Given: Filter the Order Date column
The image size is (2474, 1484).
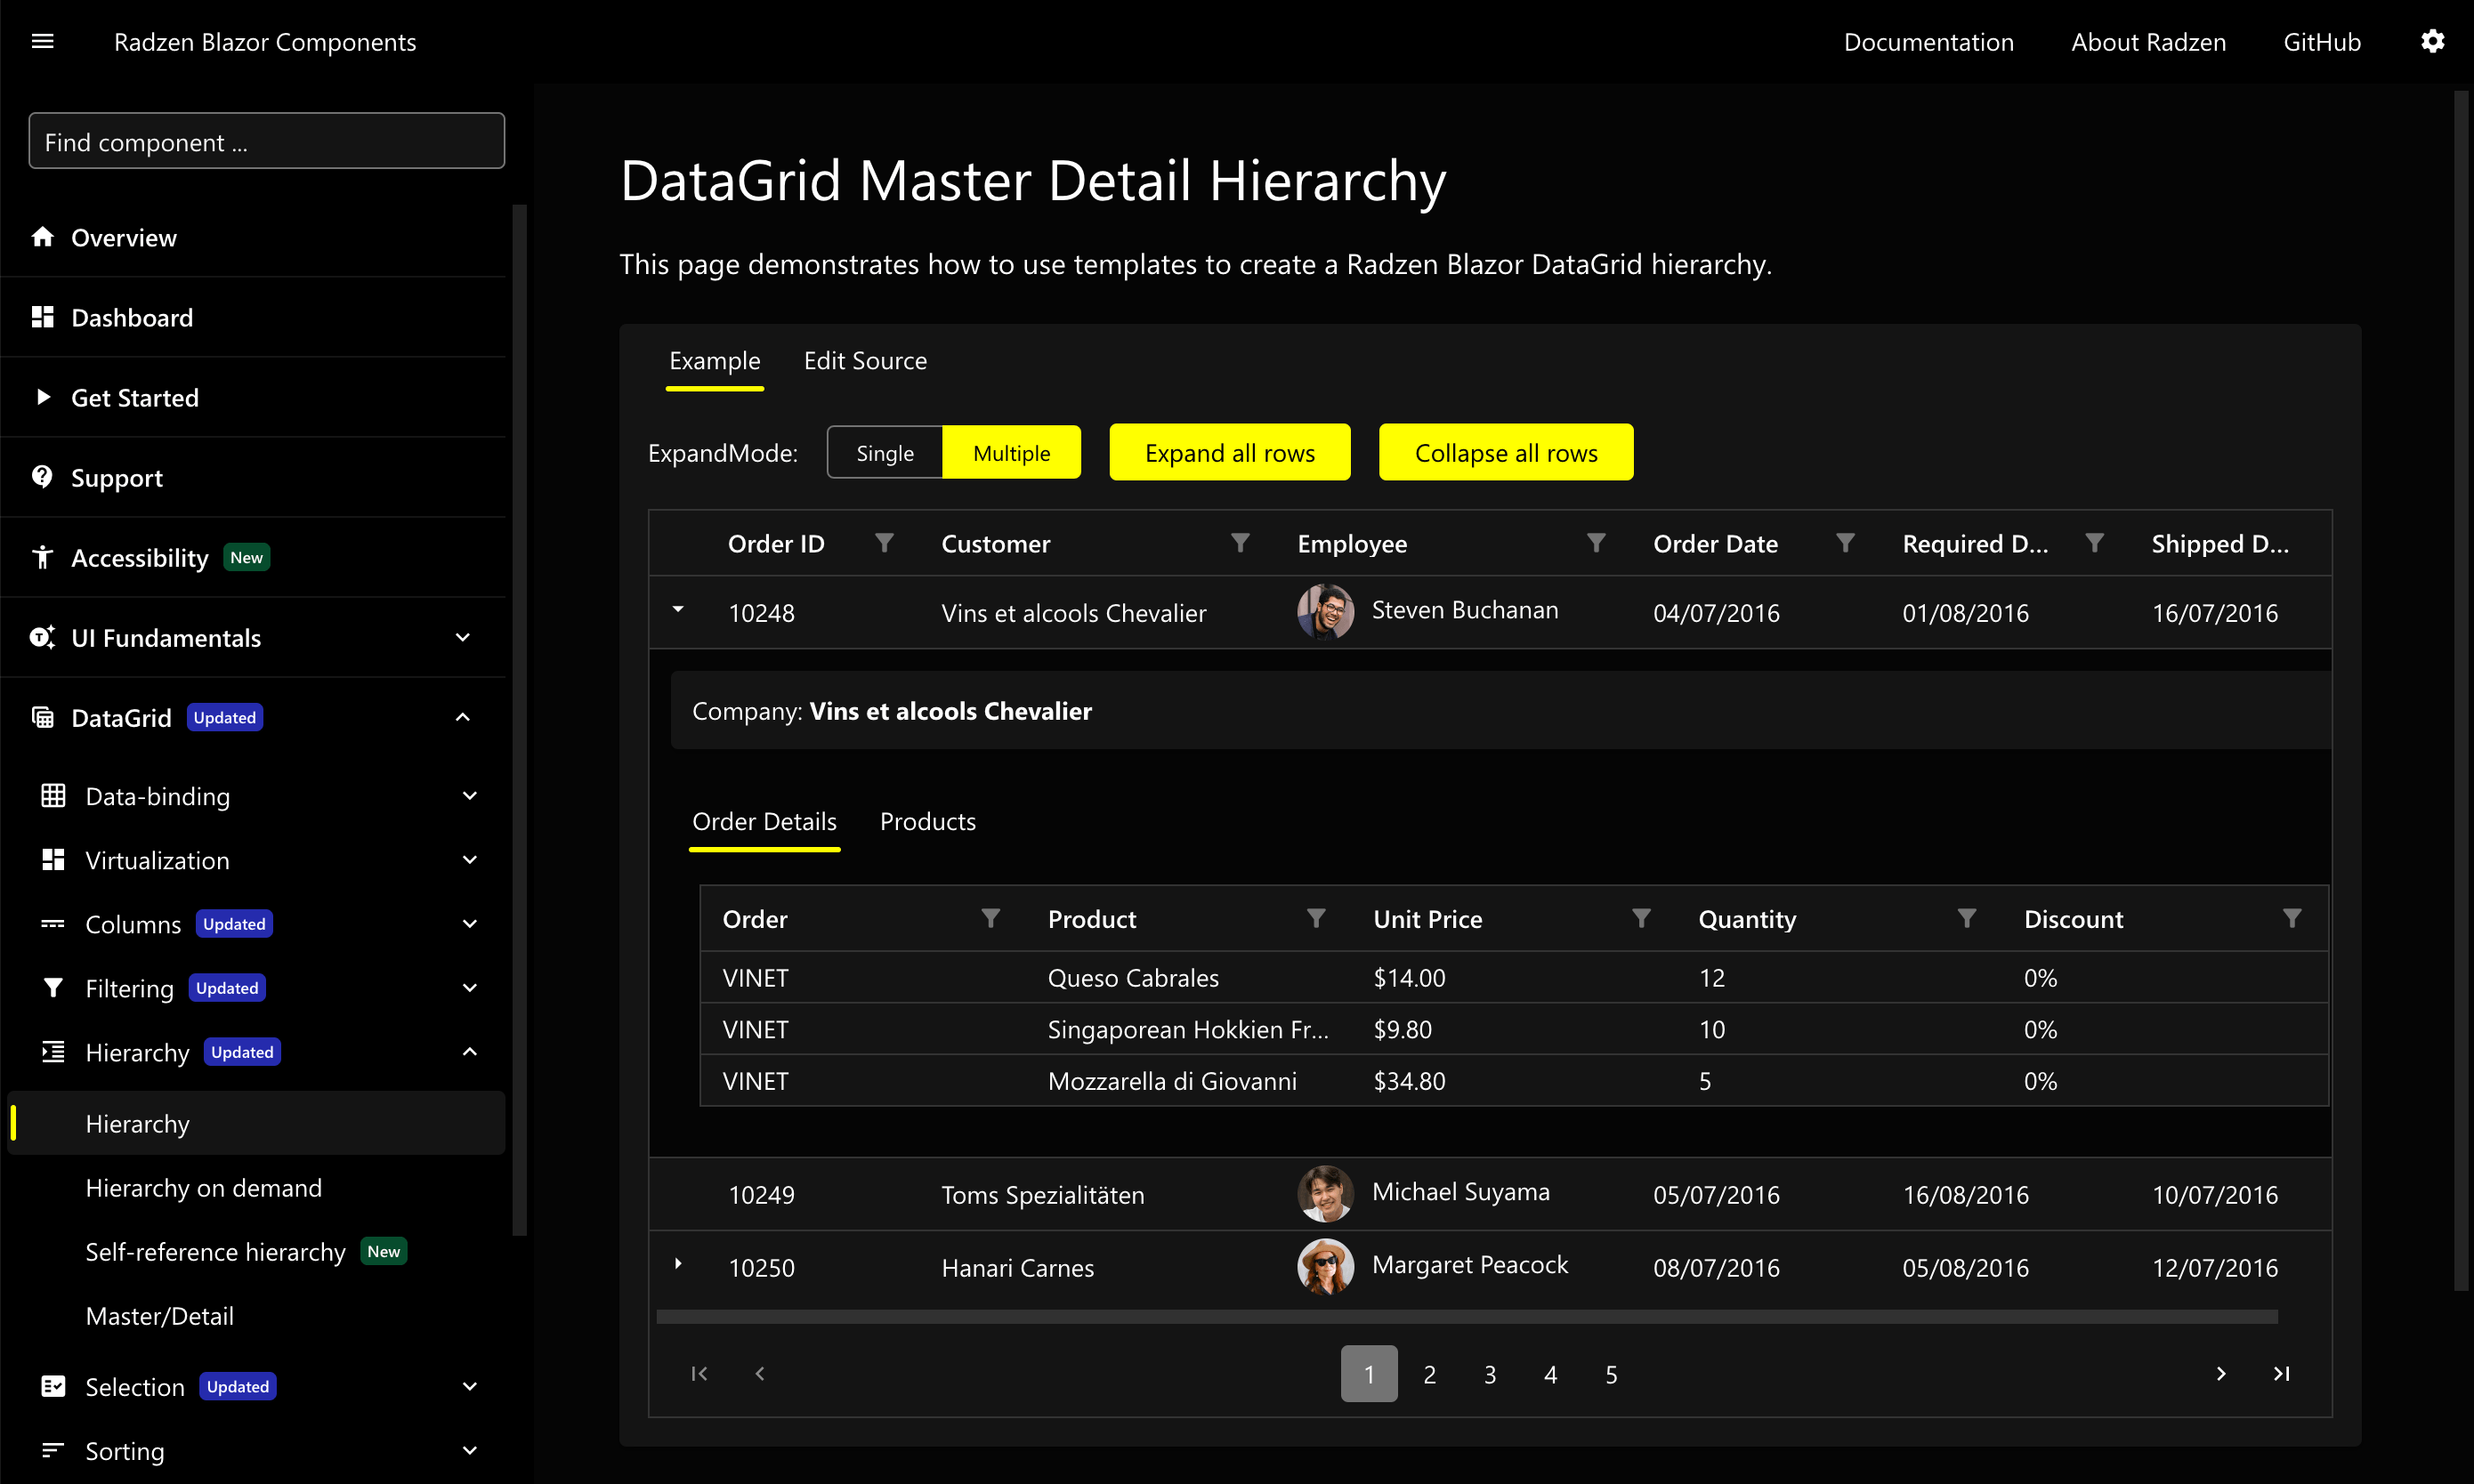Looking at the screenshot, I should coord(1845,543).
